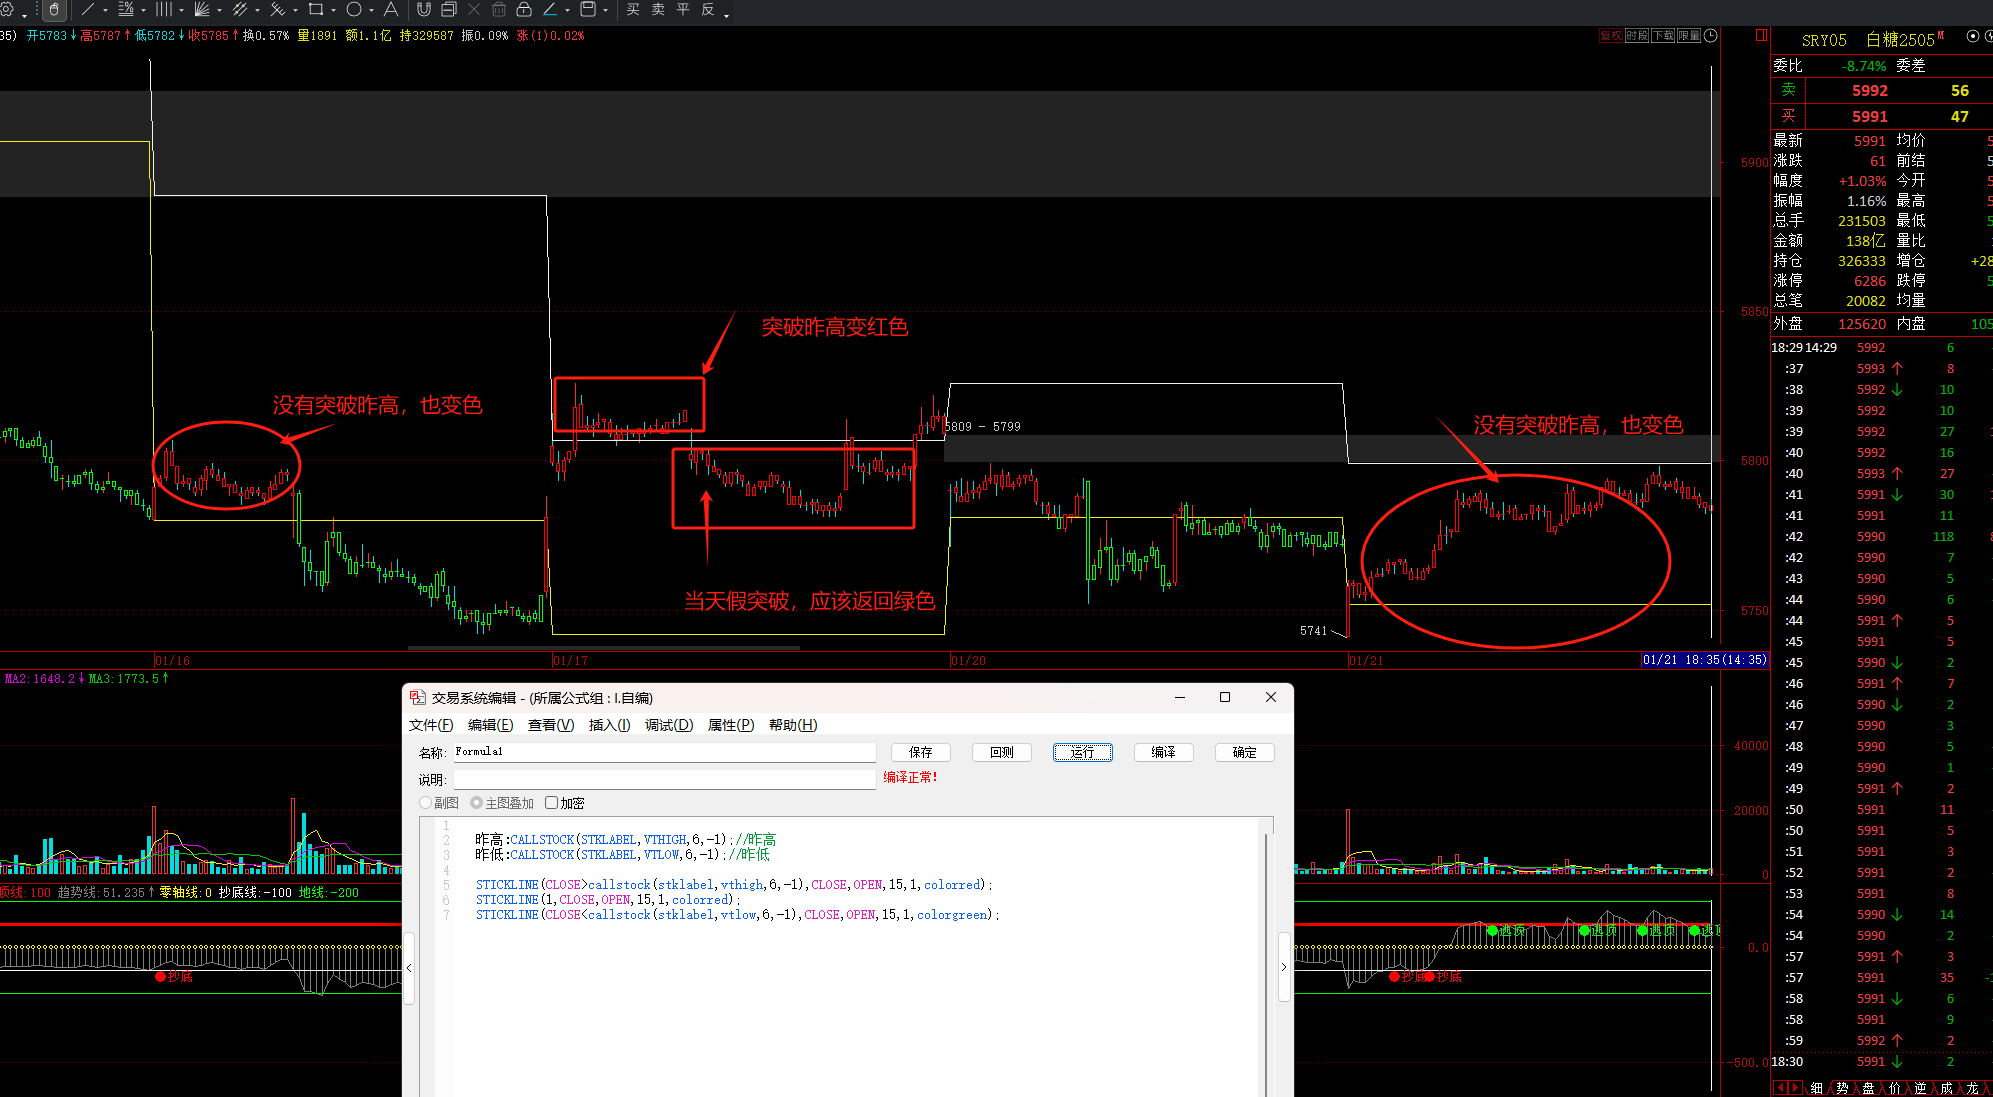Click the 卖 trade button
Screen dimensions: 1993x1097
tap(658, 9)
